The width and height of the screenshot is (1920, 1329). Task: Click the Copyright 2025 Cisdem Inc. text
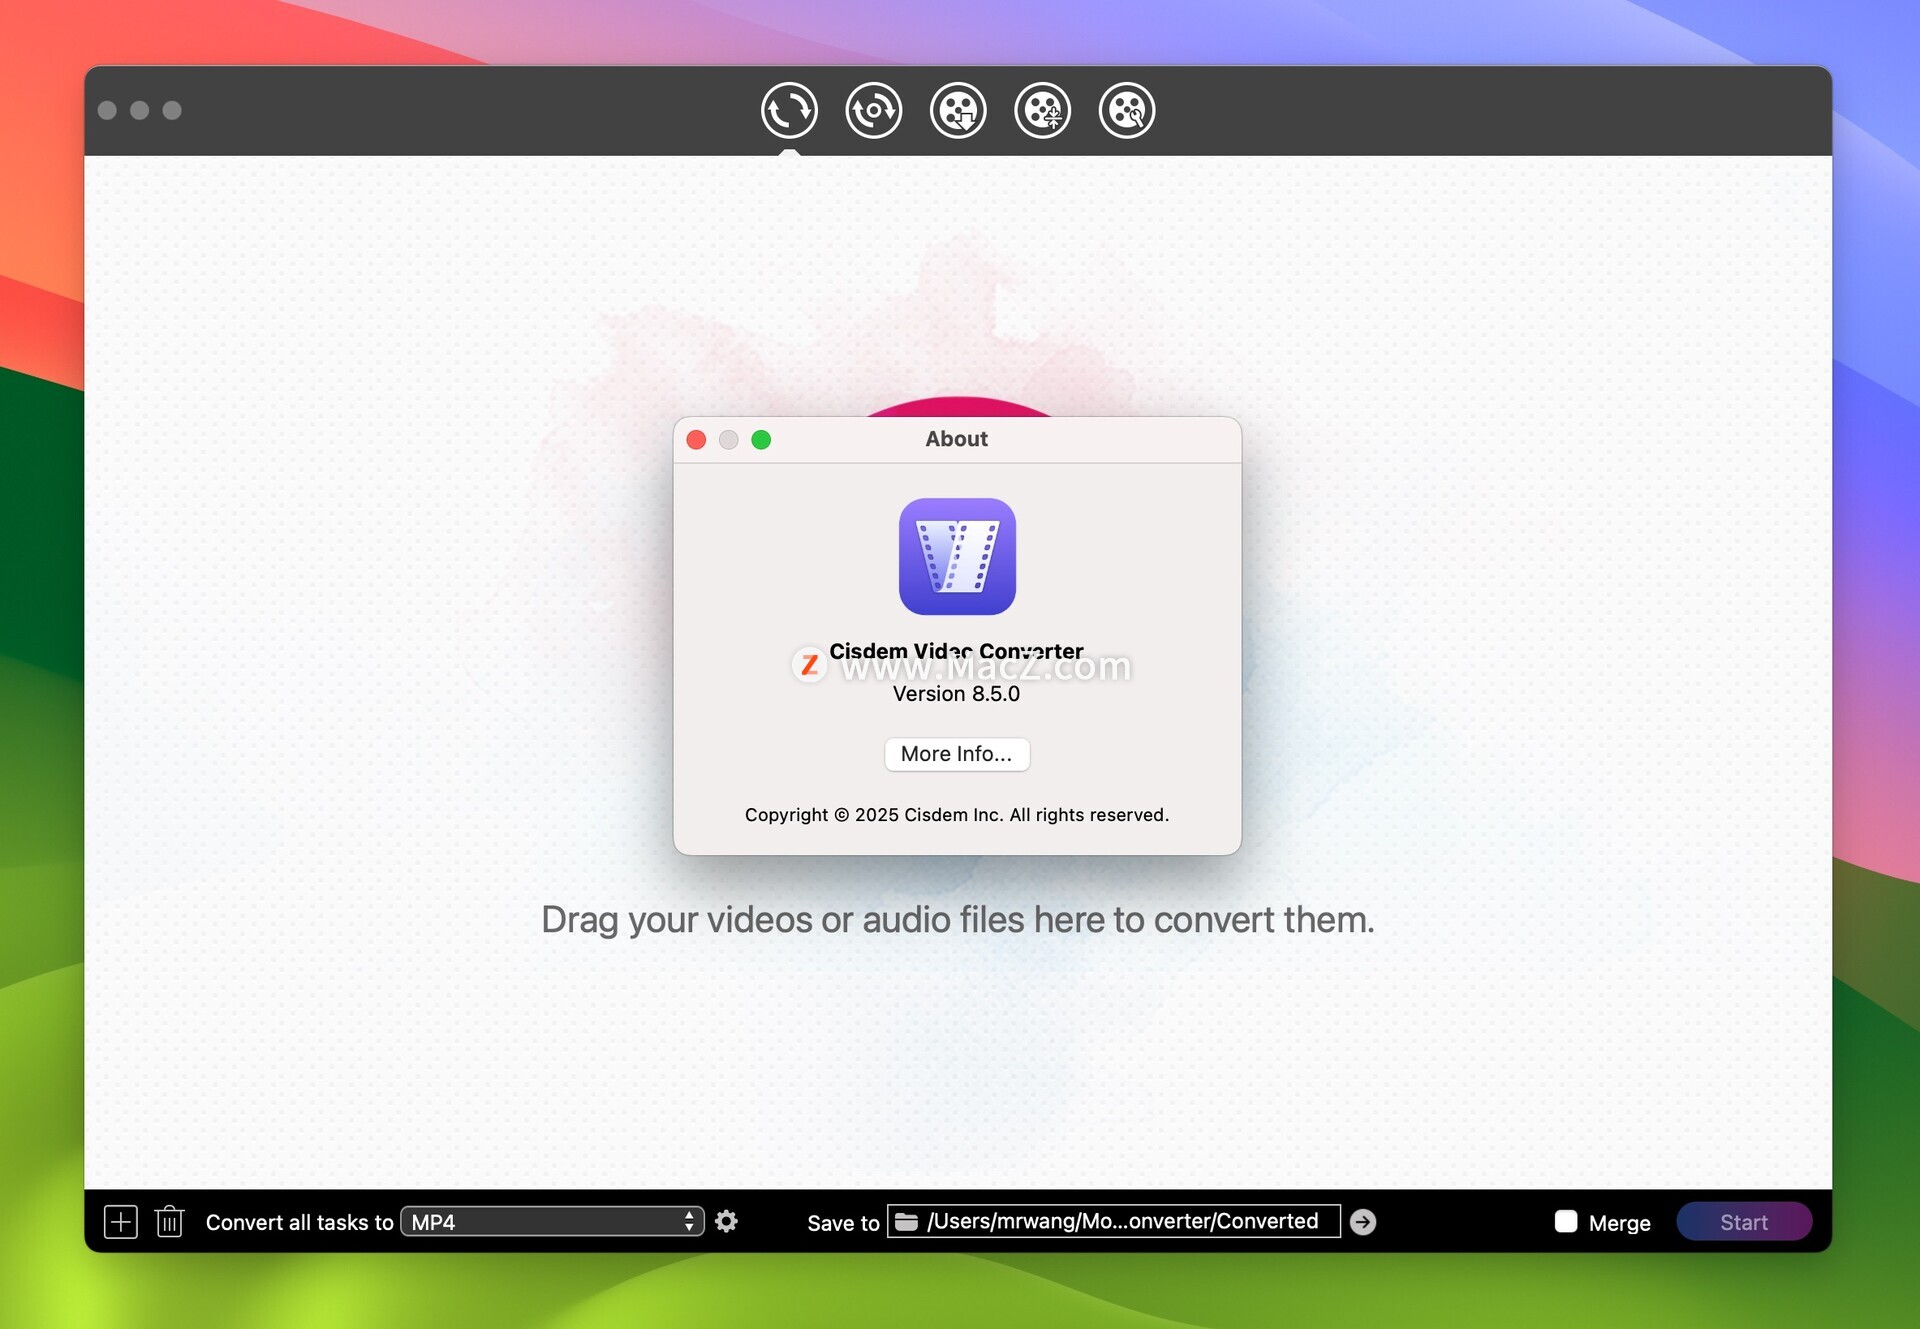pos(957,815)
